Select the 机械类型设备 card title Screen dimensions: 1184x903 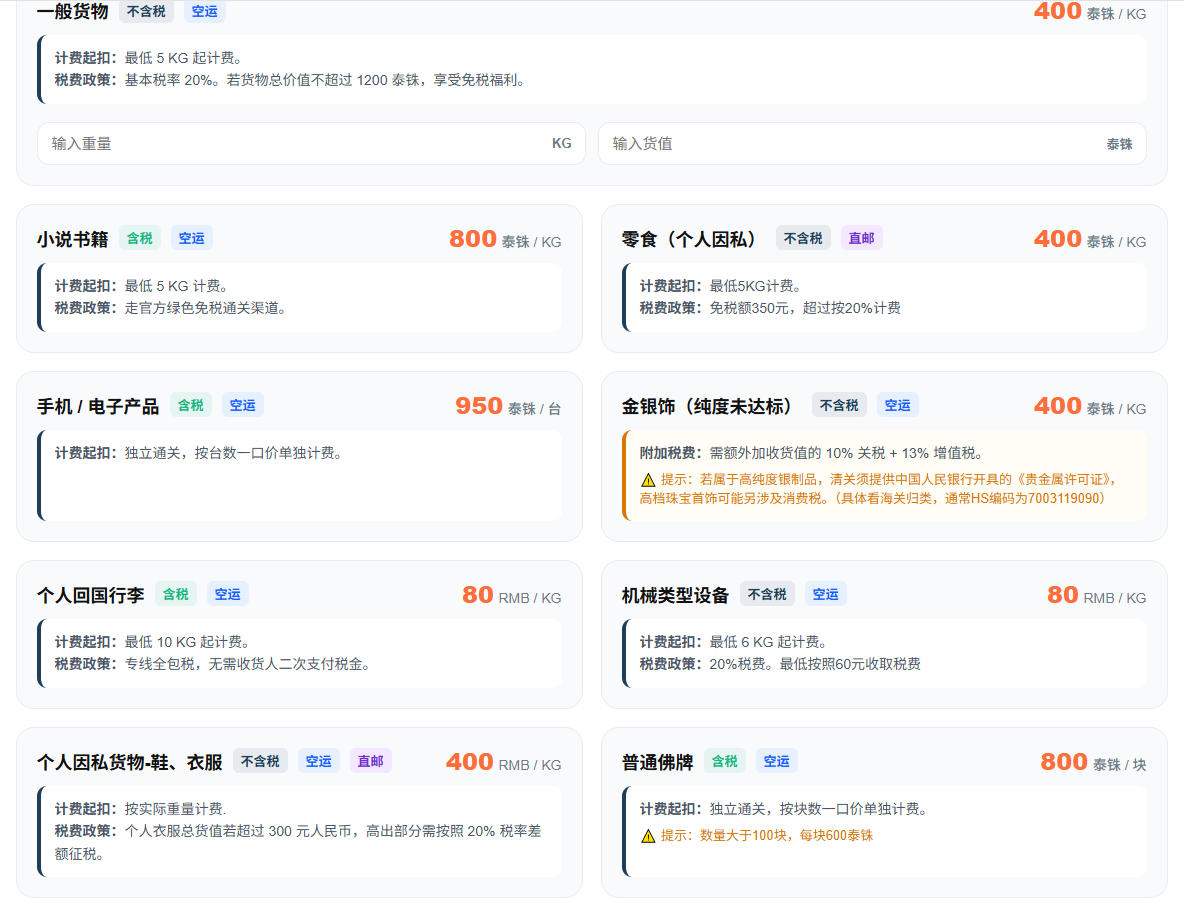tap(675, 595)
